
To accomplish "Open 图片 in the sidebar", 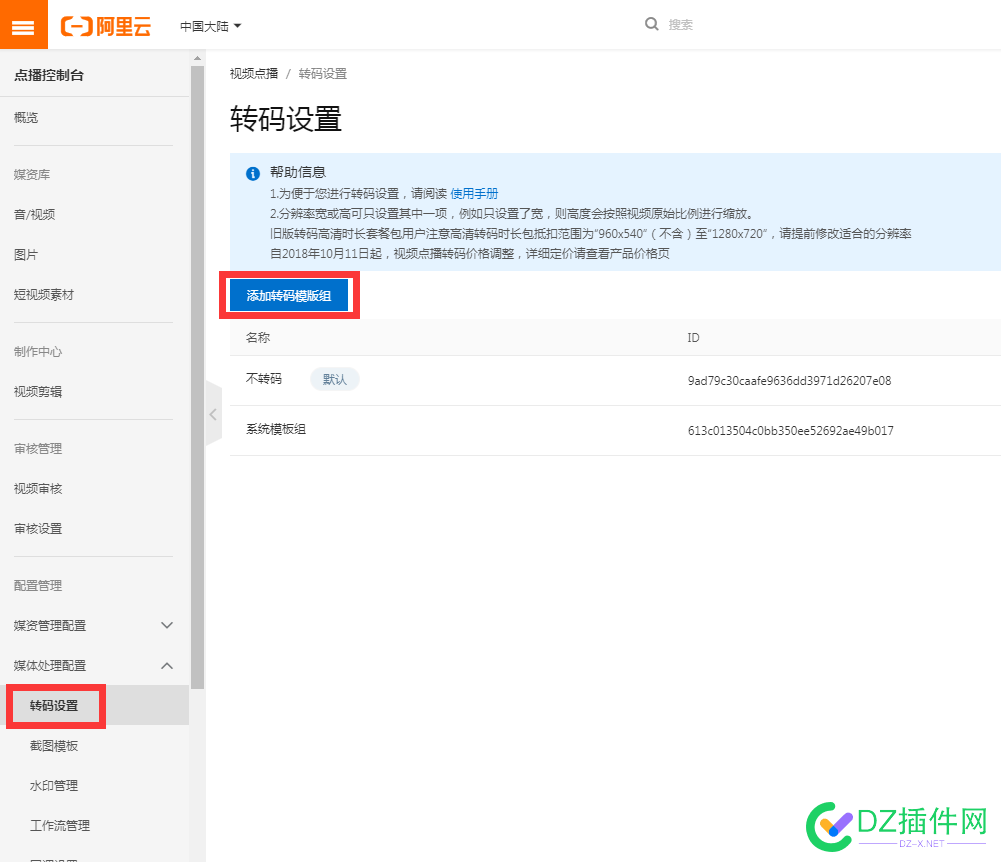I will (26, 255).
